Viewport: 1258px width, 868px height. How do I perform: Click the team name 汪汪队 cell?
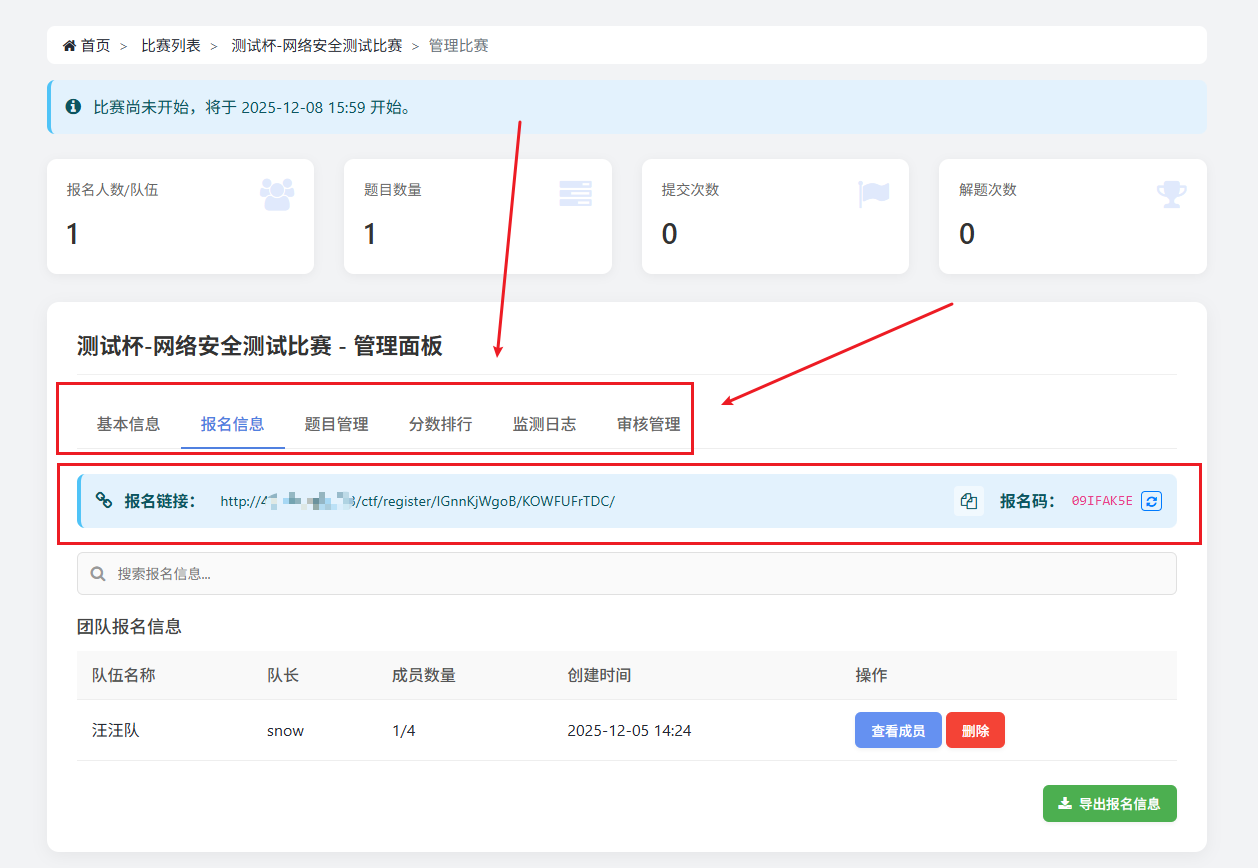point(116,730)
